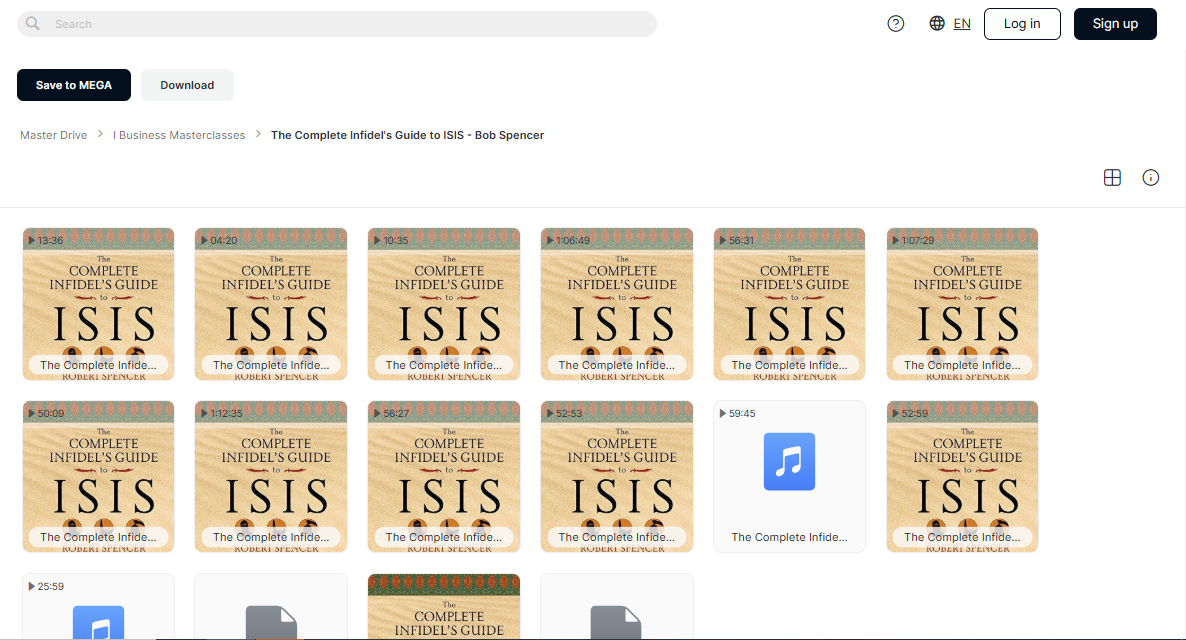Open the 52:53 audio thumbnail
1186x640 pixels.
click(x=616, y=477)
